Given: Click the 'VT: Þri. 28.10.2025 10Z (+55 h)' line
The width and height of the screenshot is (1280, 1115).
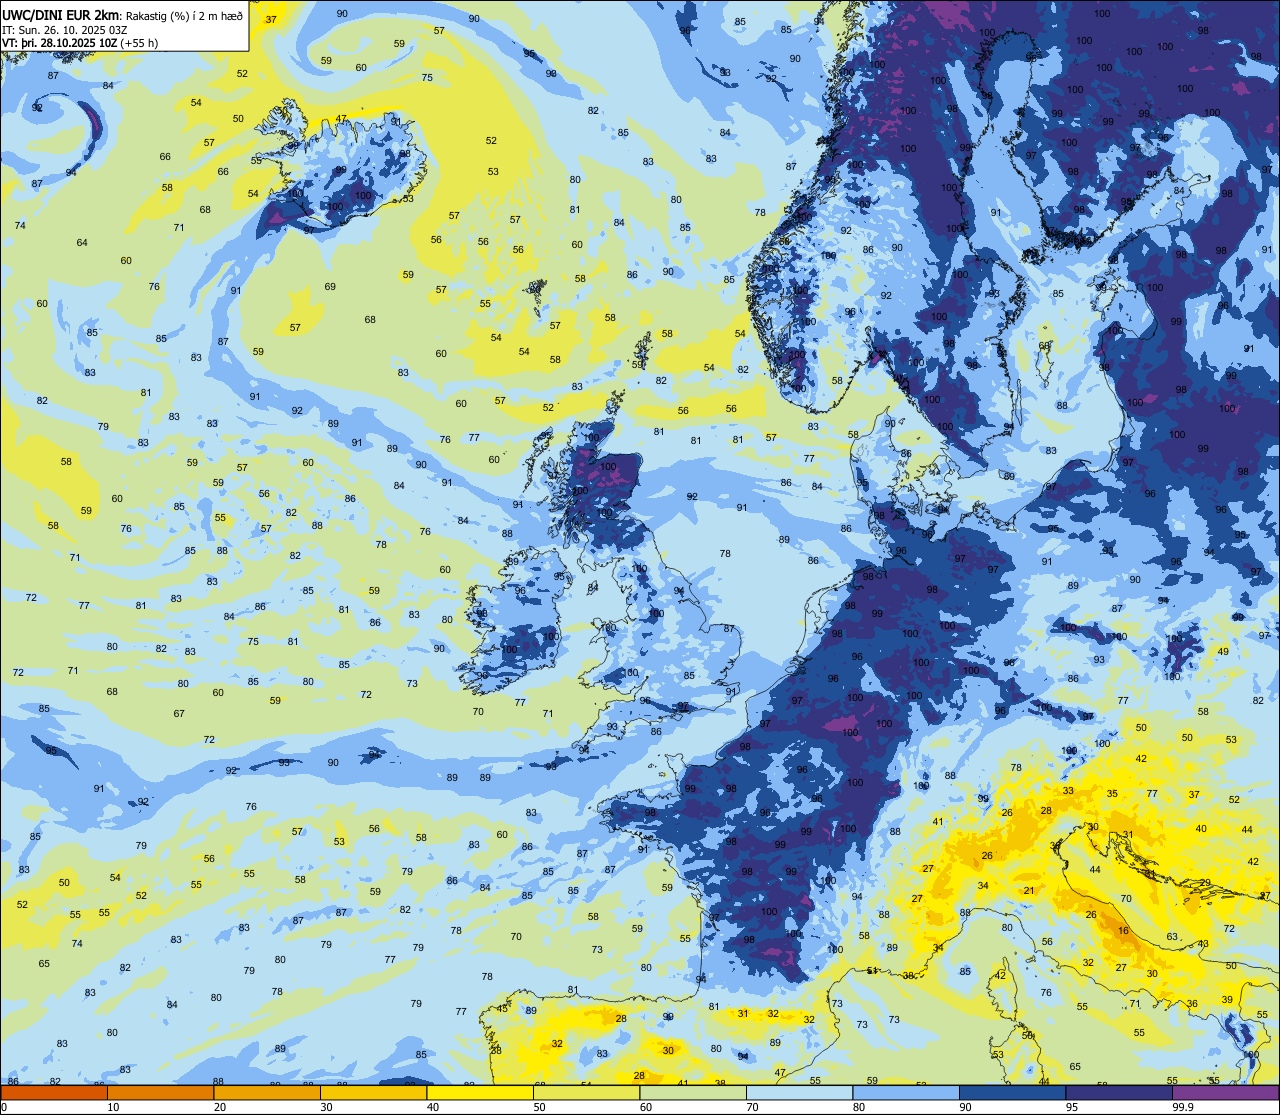Looking at the screenshot, I should pyautogui.click(x=80, y=43).
